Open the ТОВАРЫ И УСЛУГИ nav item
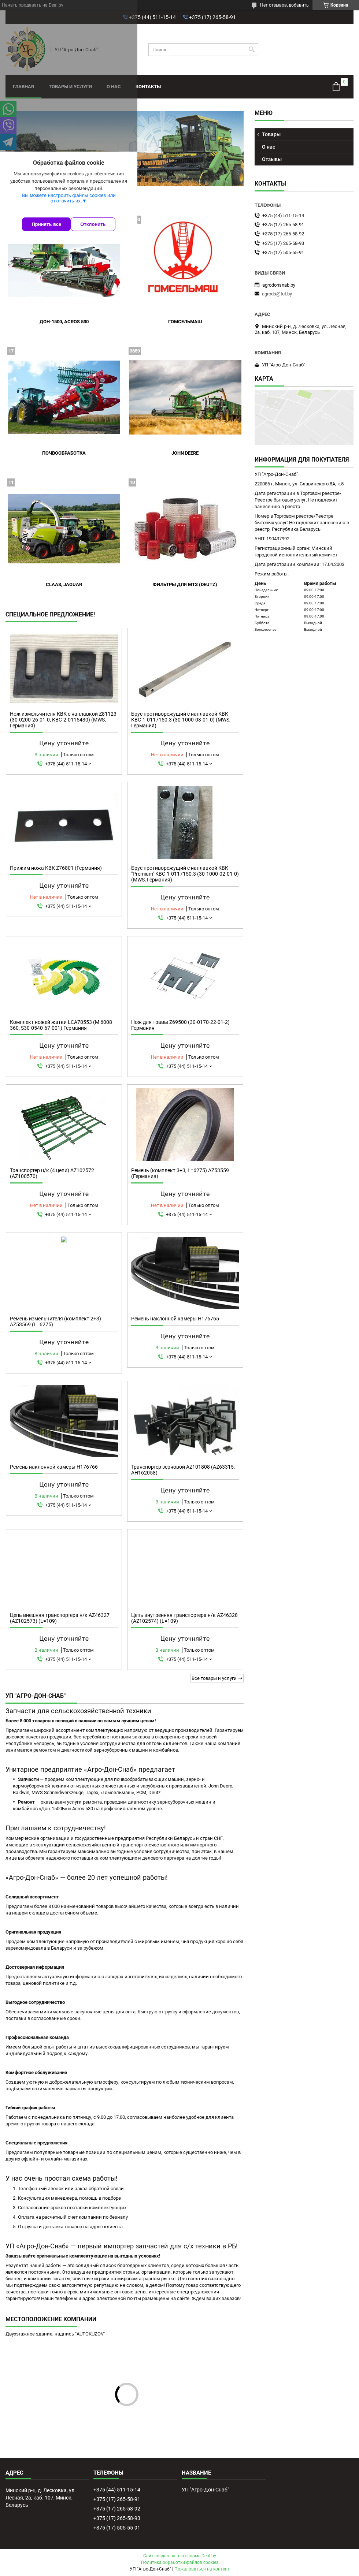This screenshot has width=359, height=2576. pos(70,87)
